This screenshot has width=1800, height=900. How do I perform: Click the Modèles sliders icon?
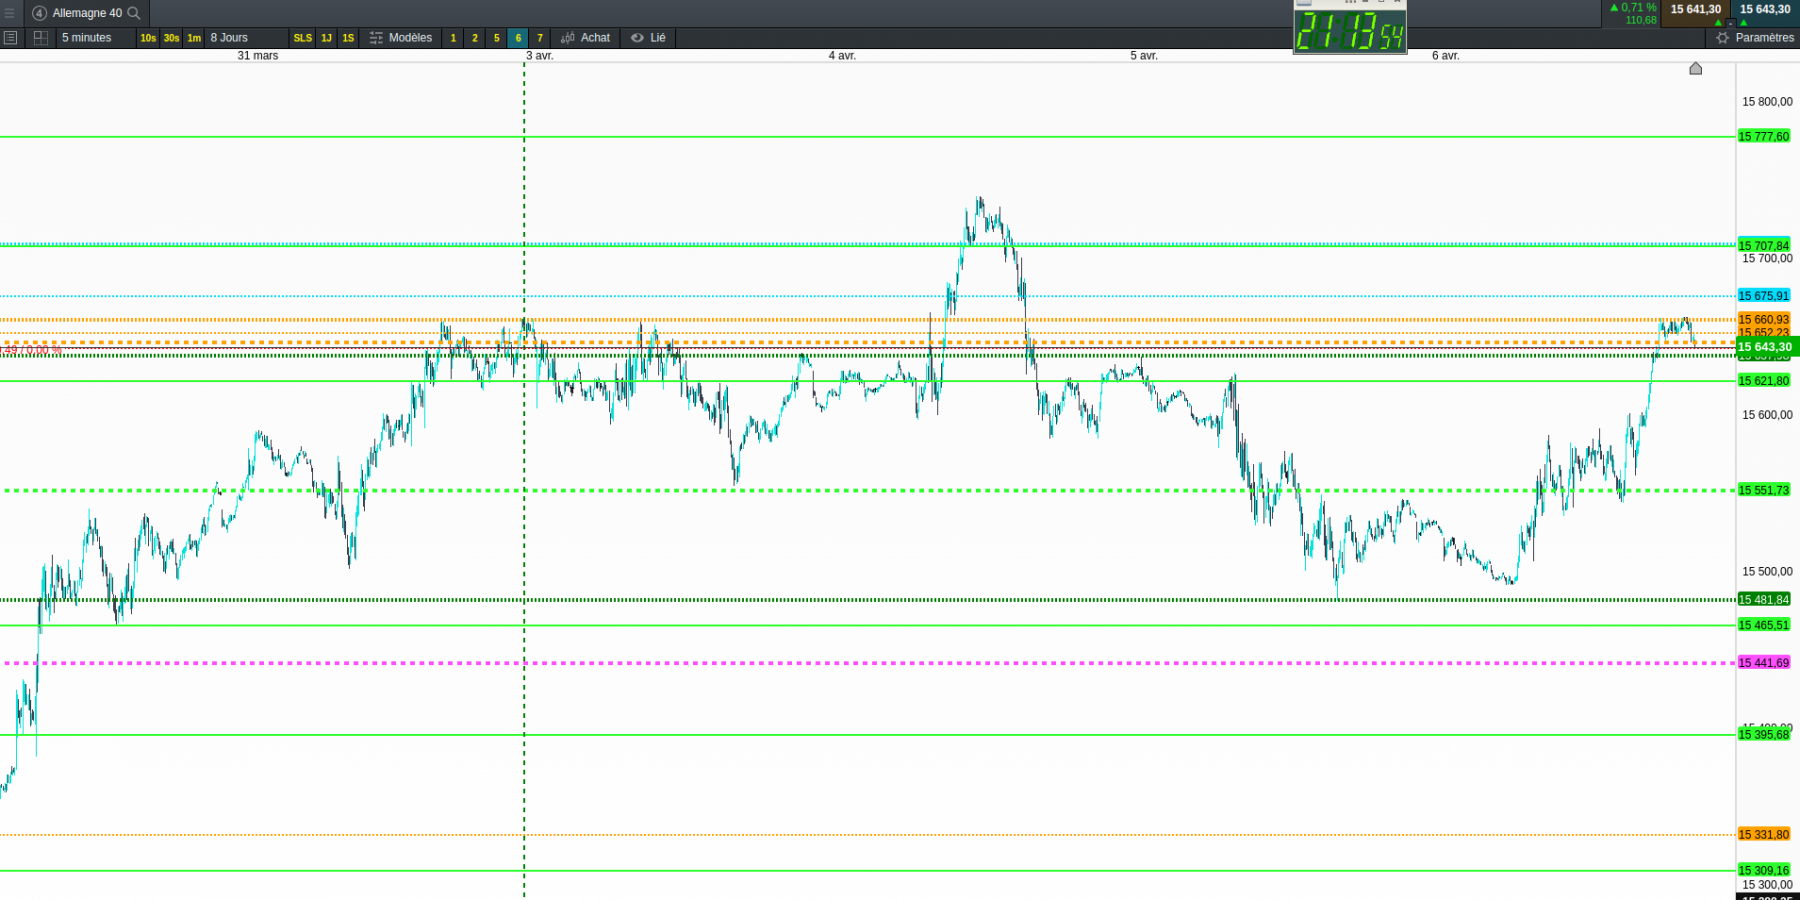click(376, 38)
